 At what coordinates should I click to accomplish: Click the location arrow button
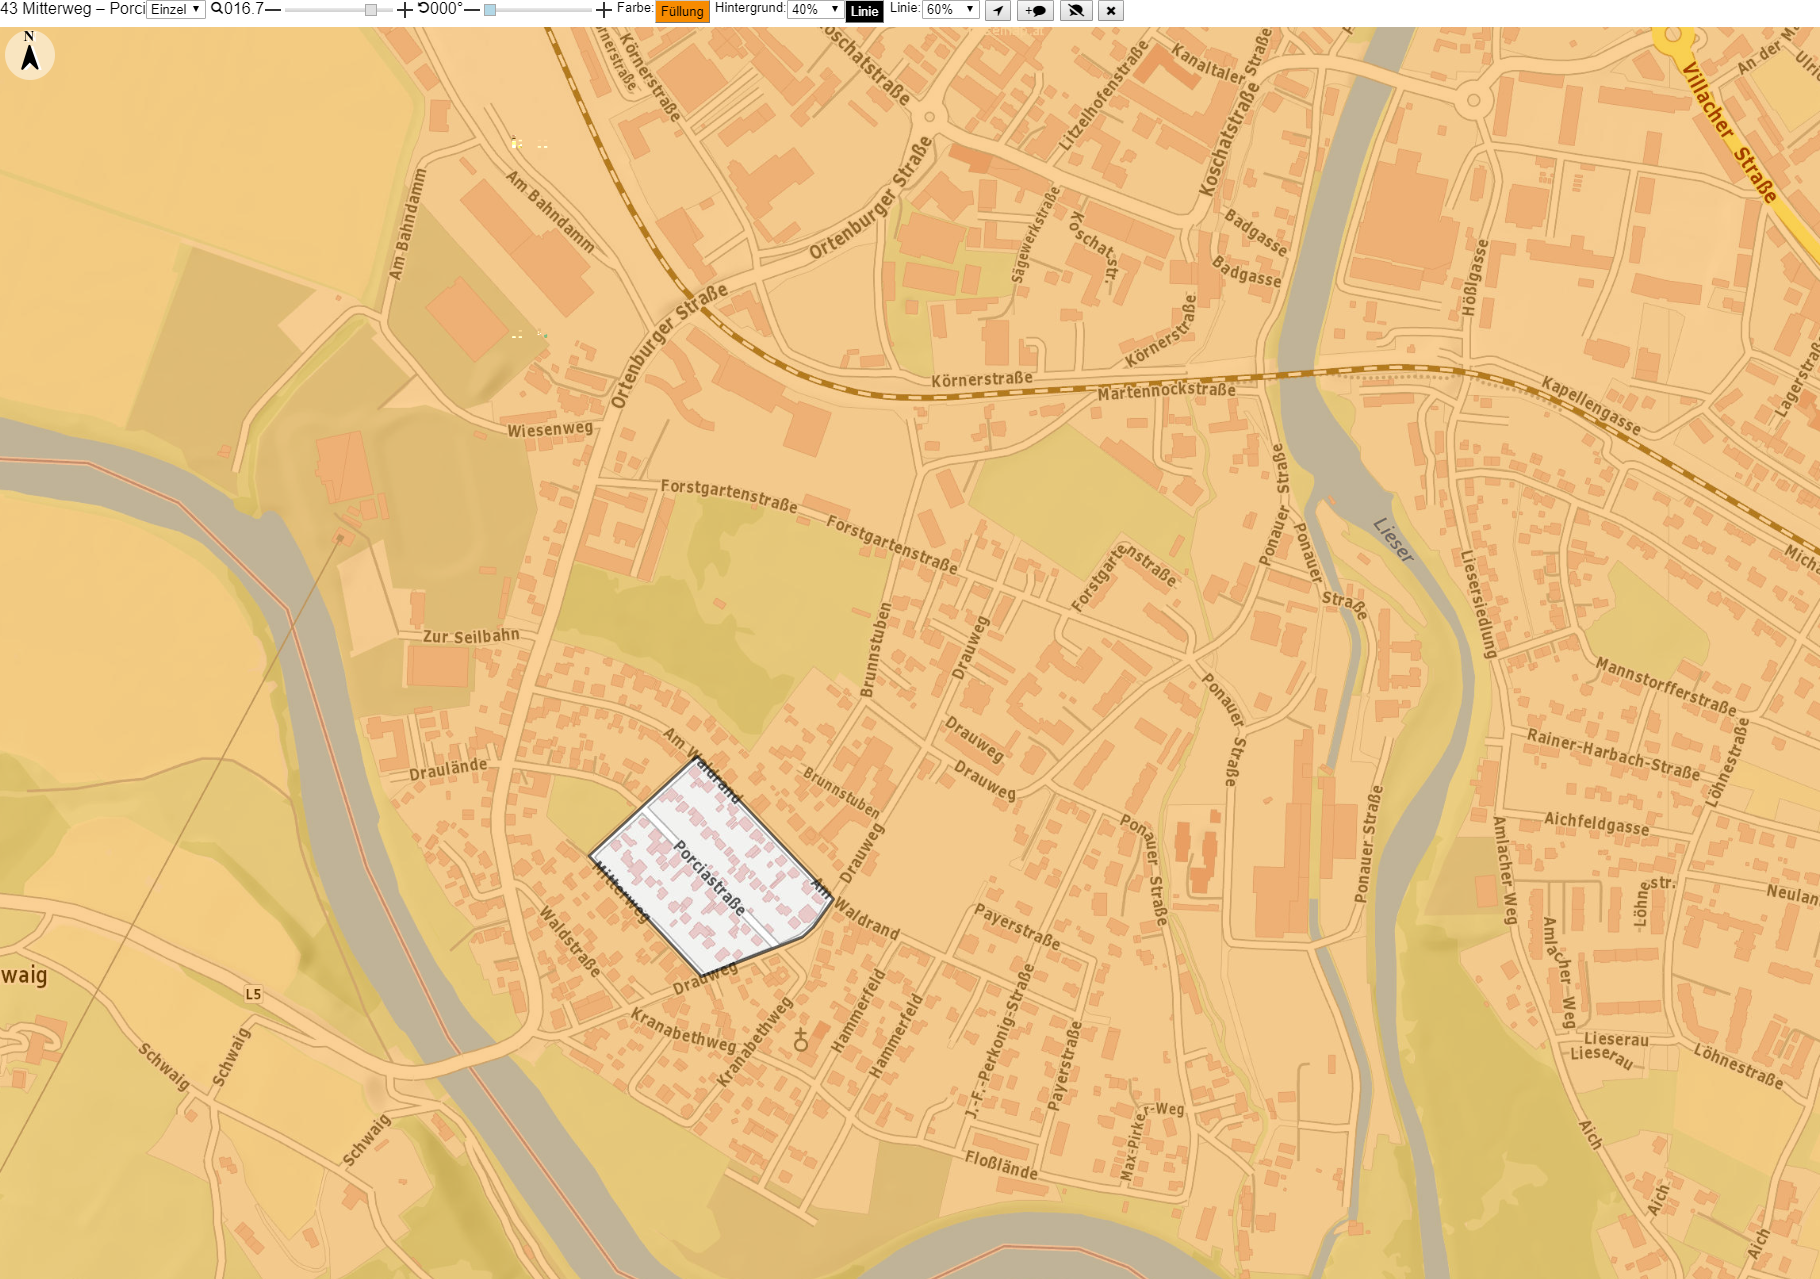998,11
